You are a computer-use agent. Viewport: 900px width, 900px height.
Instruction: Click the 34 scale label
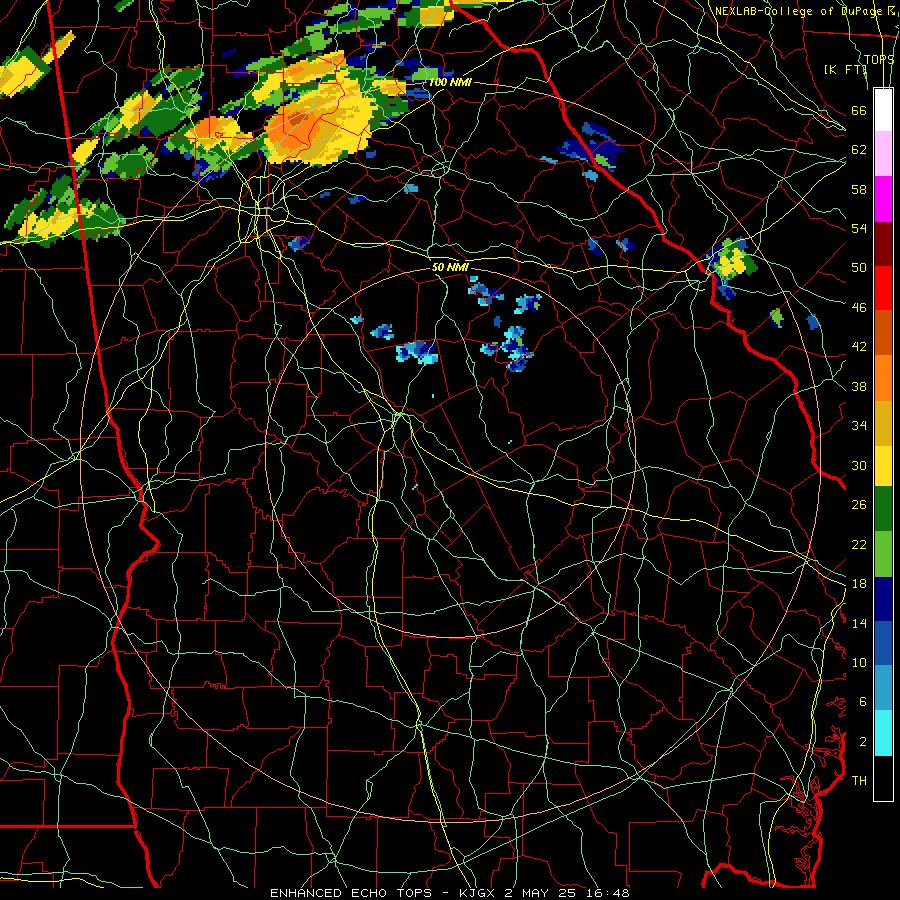859,426
